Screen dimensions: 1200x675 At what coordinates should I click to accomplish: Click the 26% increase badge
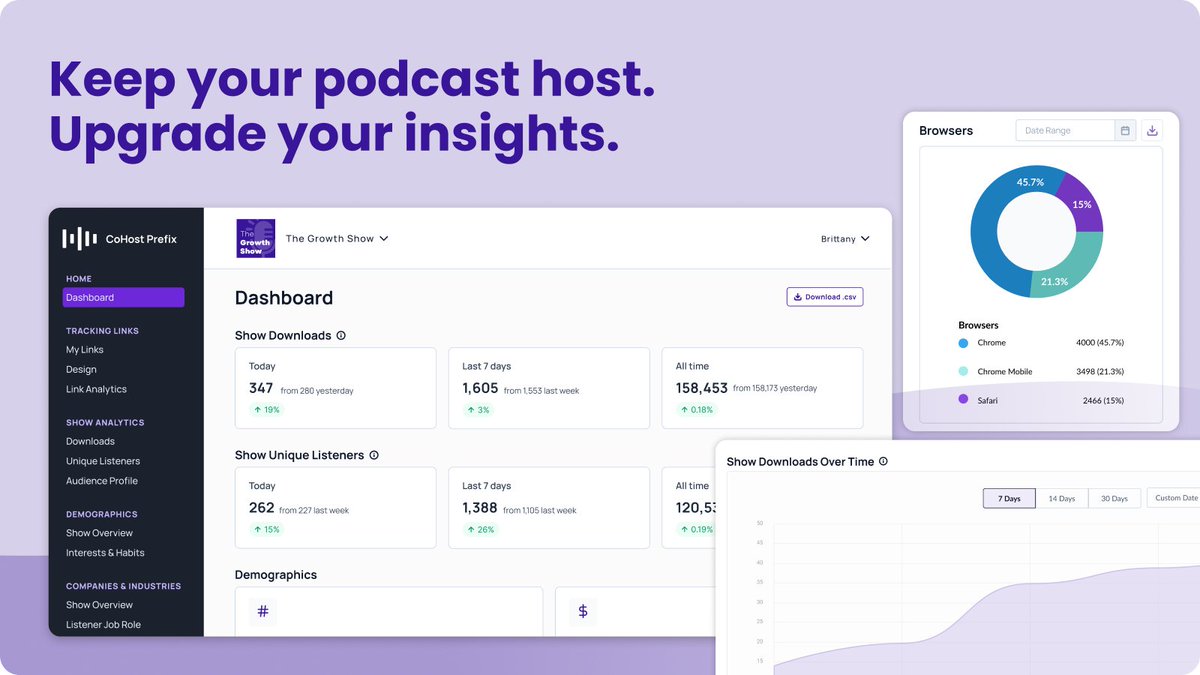tap(480, 530)
